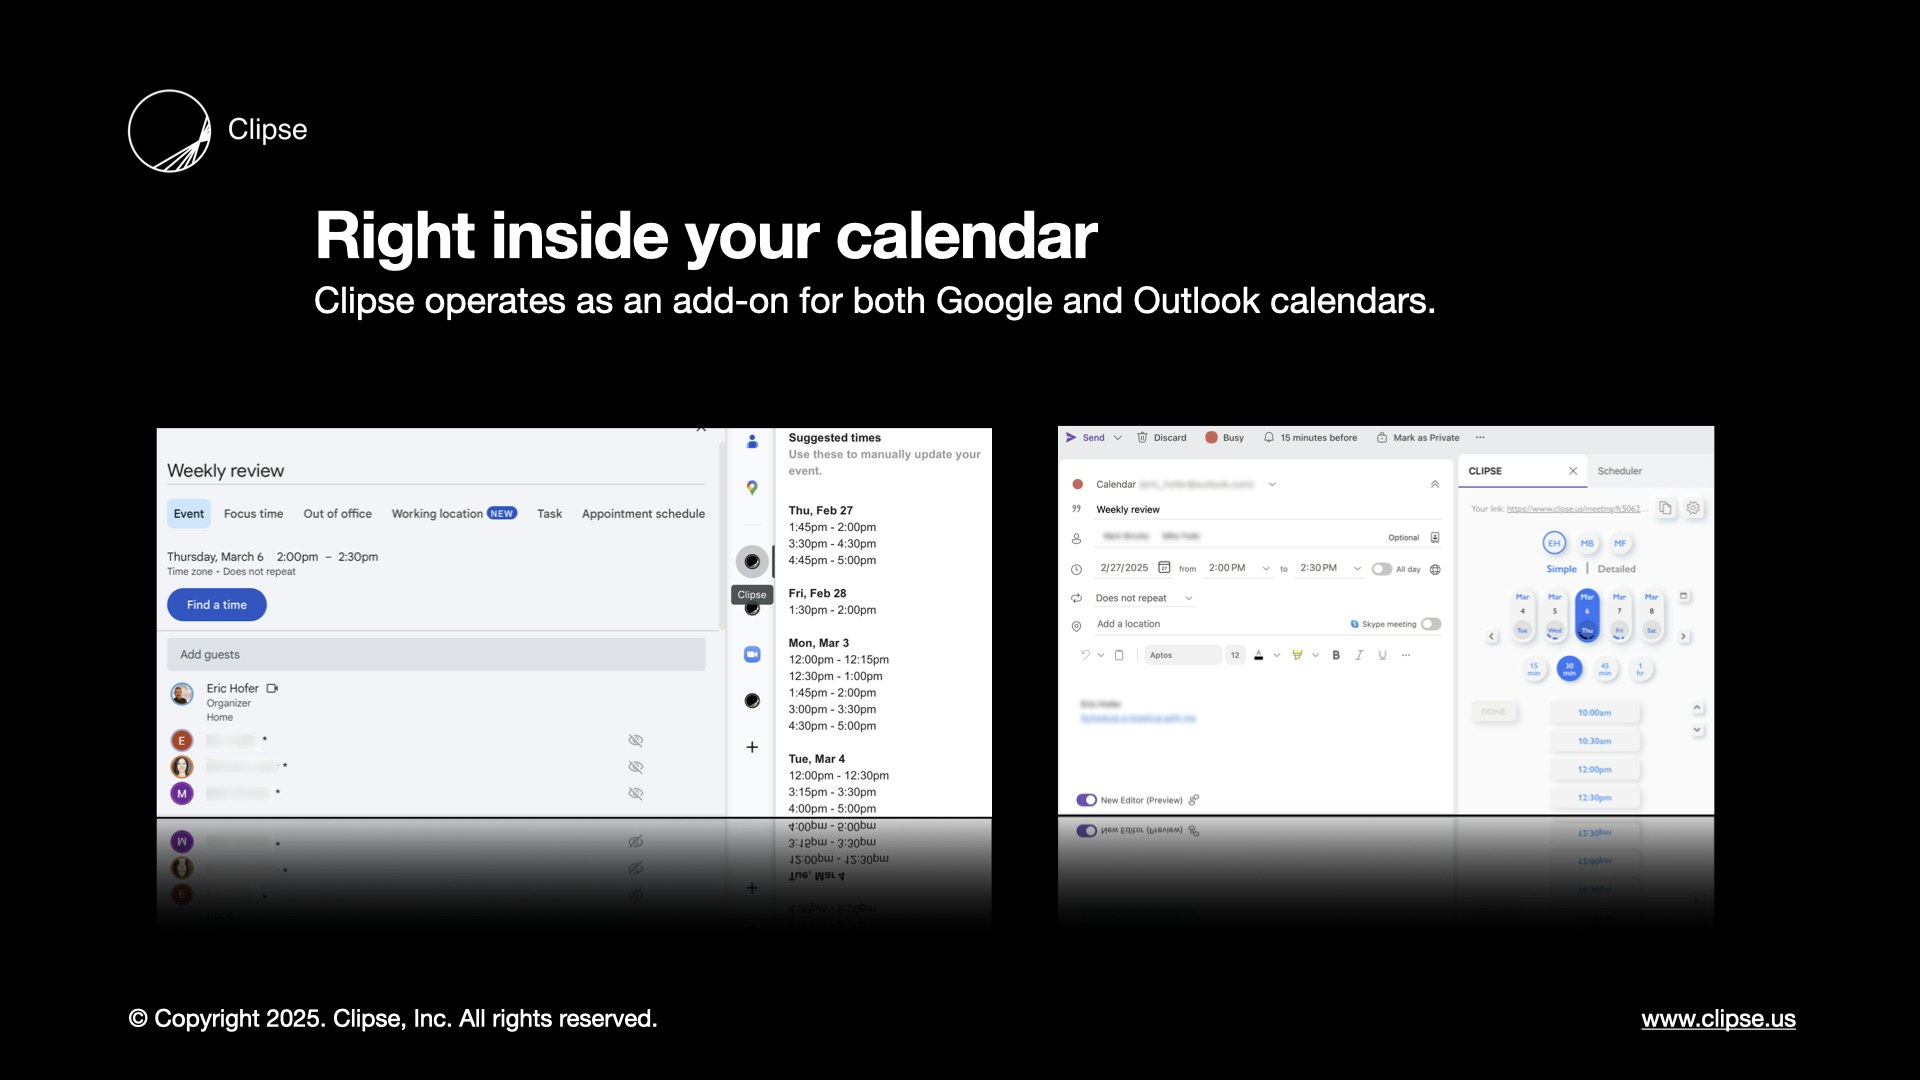Apply bold formatting in Outlook editor
1920x1080 pixels.
coord(1336,655)
